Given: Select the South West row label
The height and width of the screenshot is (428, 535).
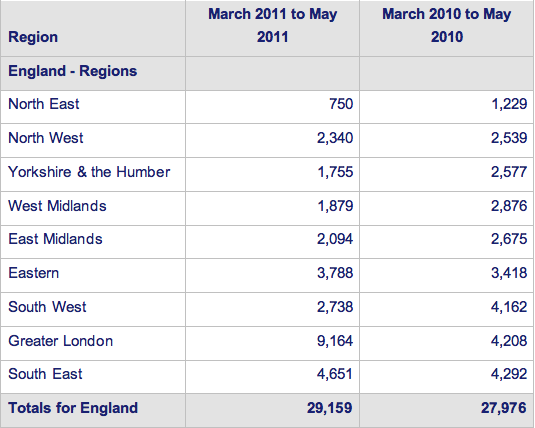Looking at the screenshot, I should tap(47, 307).
